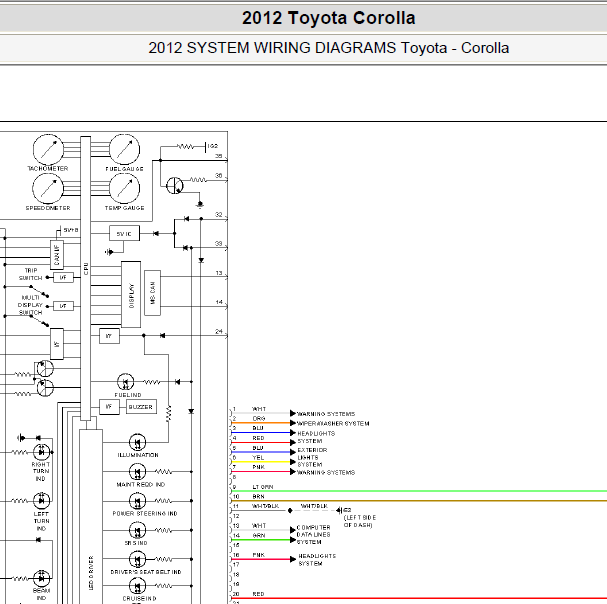Click the MAINT REQD IND LED symbol

click(137, 472)
